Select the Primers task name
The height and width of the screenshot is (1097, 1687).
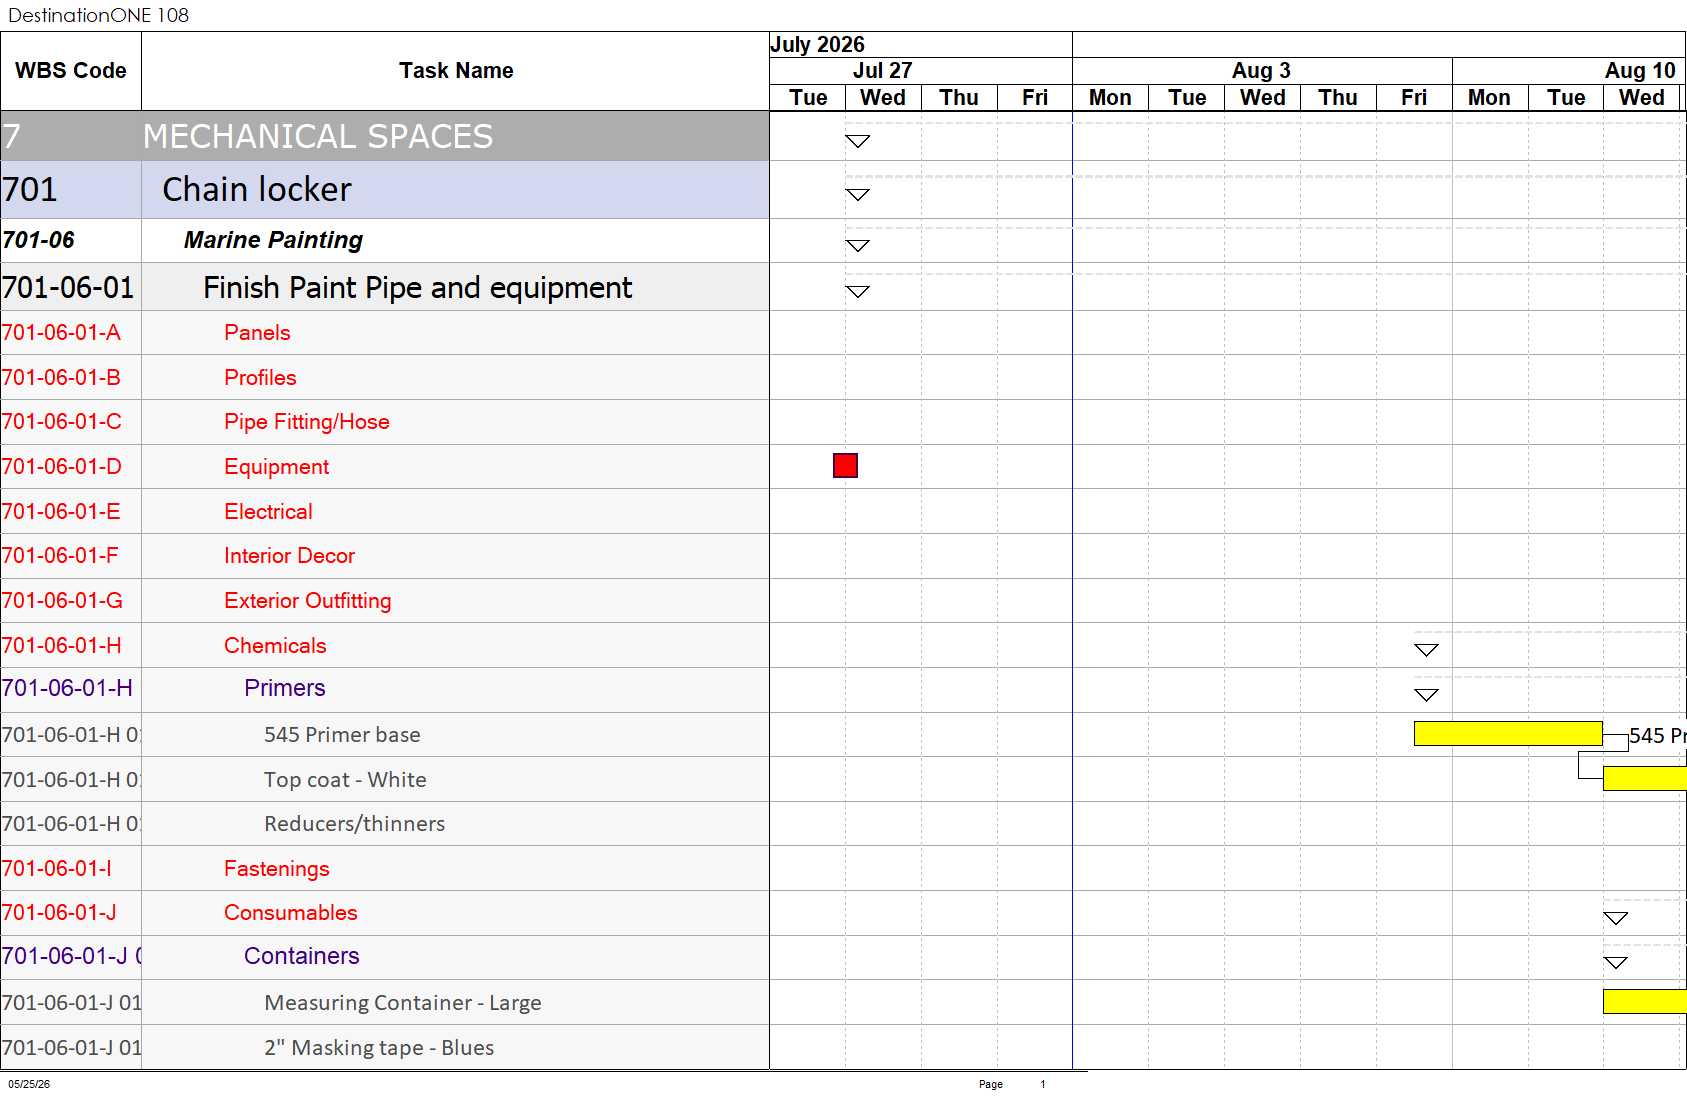tap(284, 688)
